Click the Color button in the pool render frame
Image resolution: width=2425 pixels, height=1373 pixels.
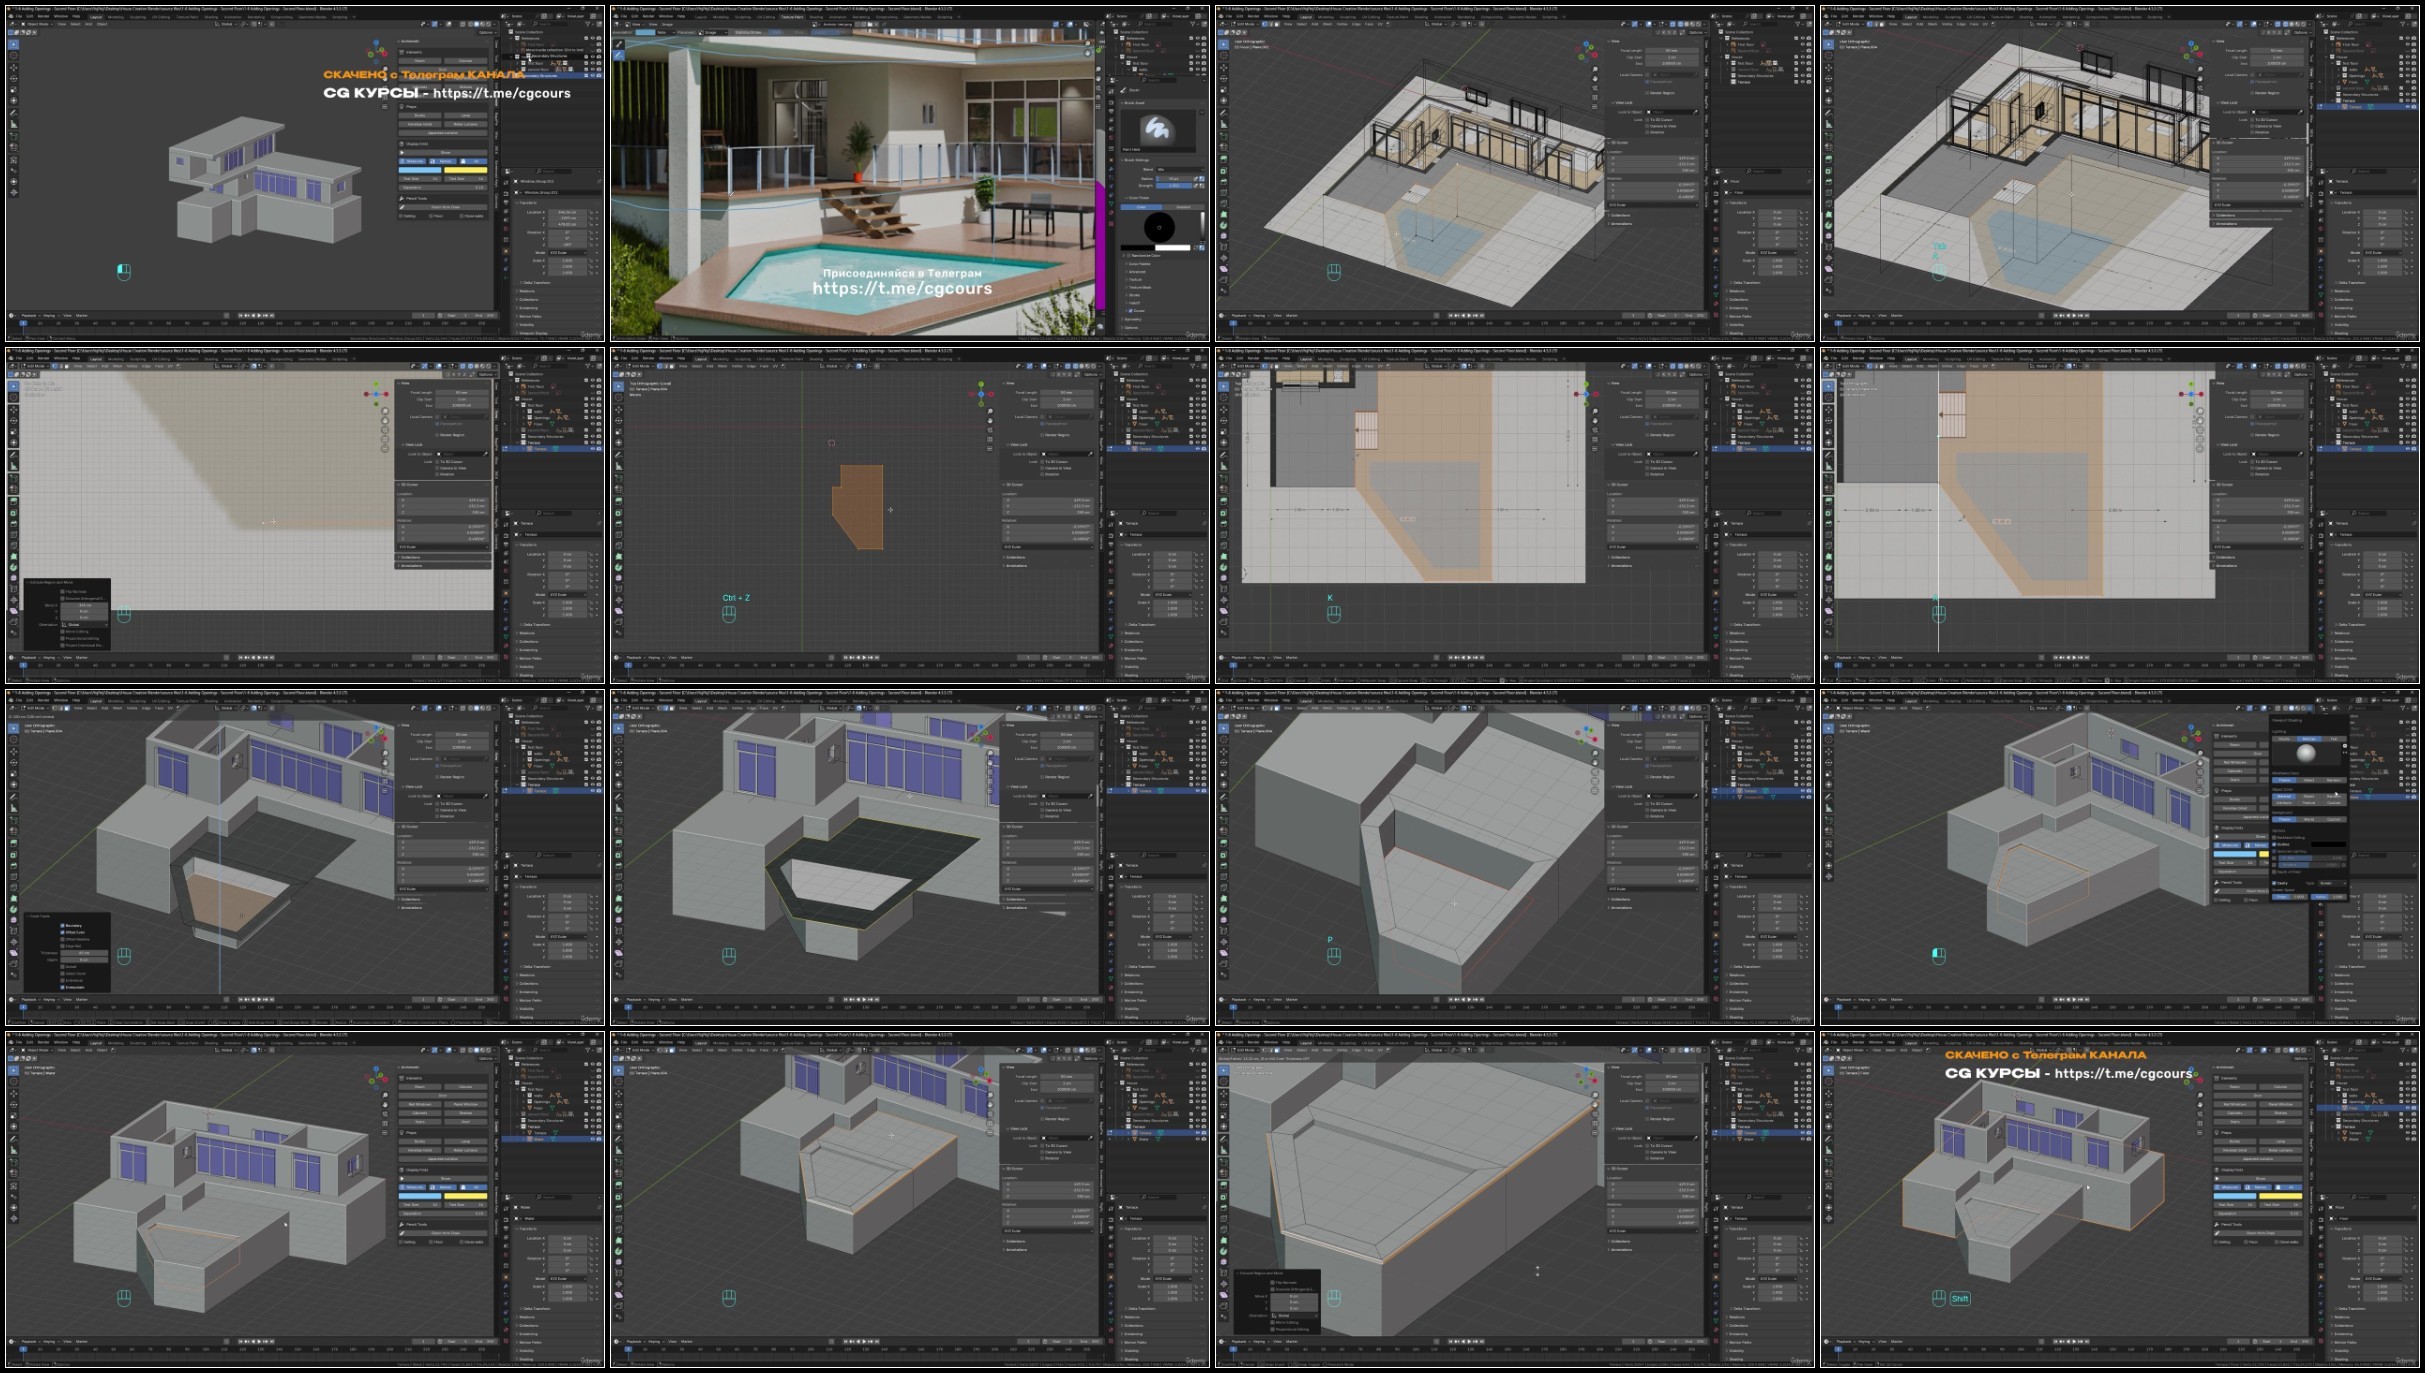click(x=1141, y=207)
